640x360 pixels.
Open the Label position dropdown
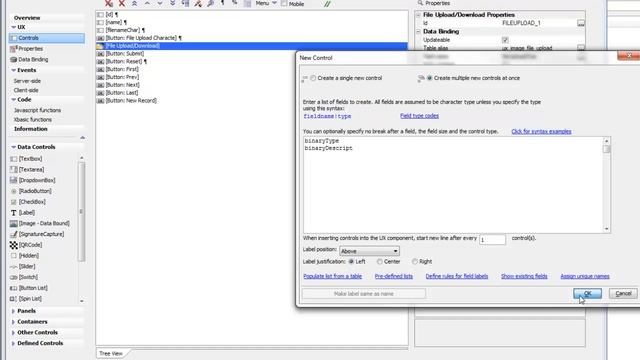pos(369,251)
